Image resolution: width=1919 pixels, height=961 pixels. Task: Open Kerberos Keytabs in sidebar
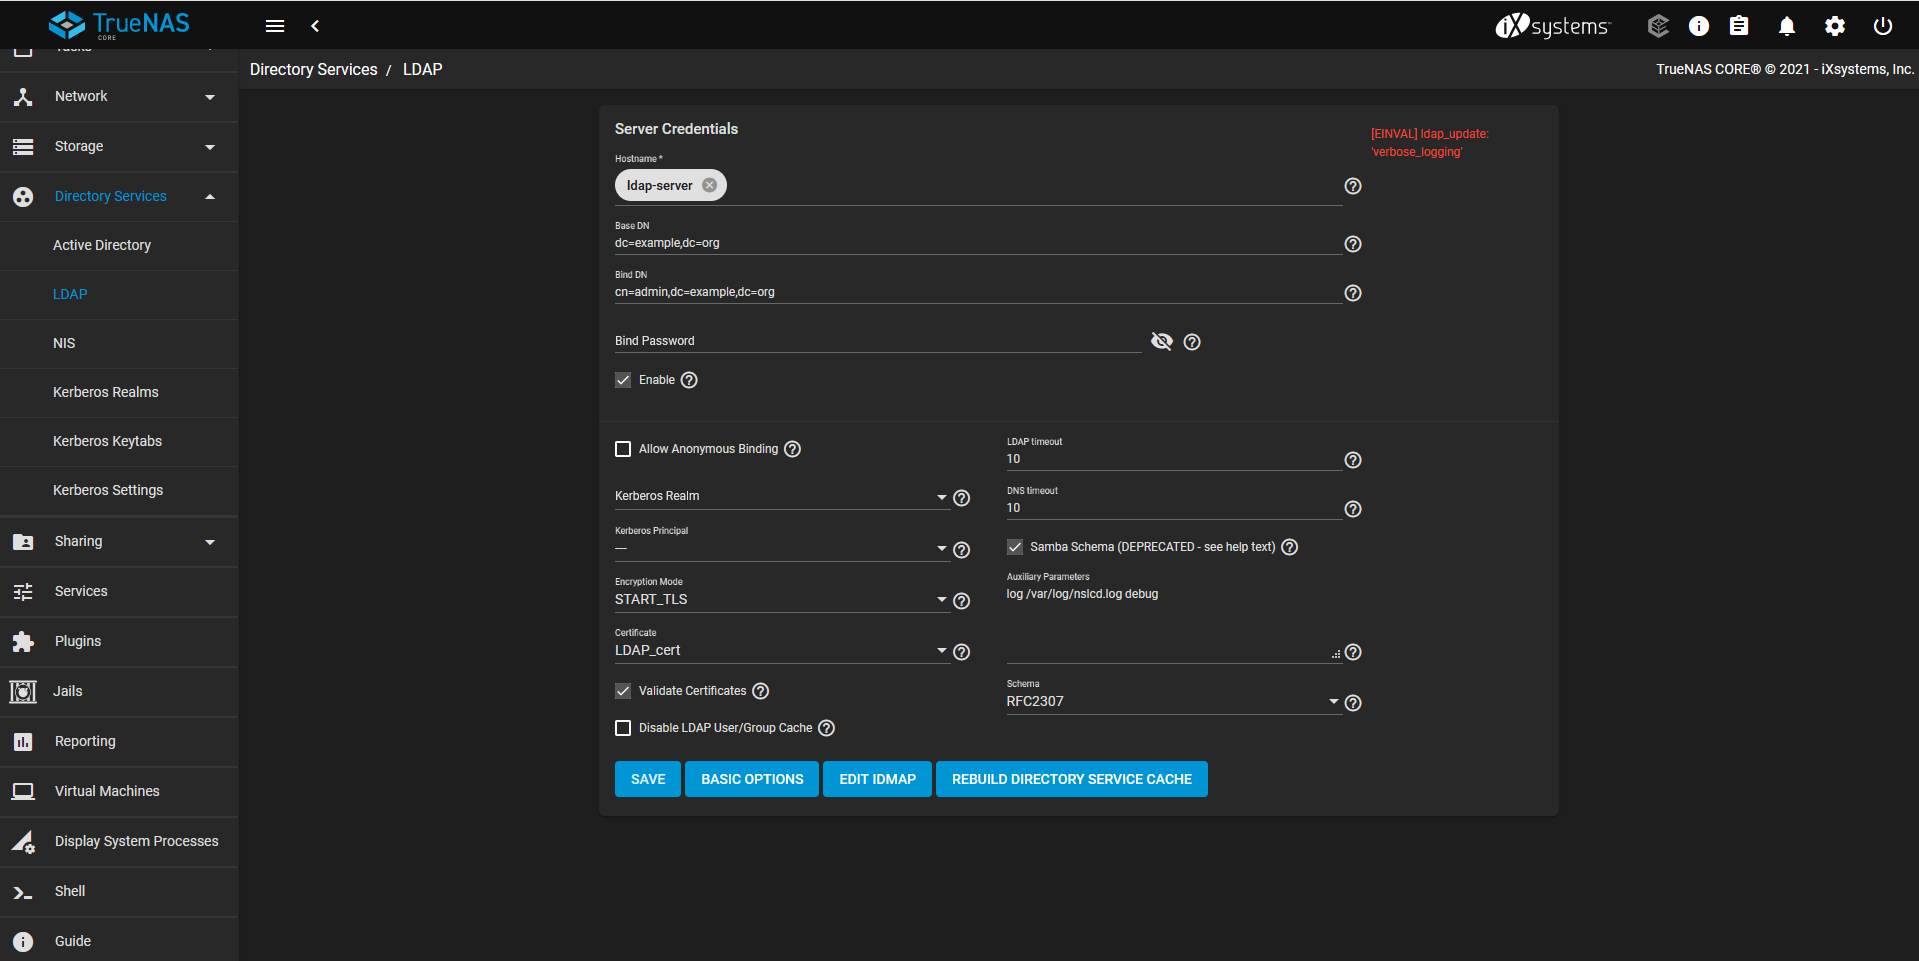[x=119, y=442]
